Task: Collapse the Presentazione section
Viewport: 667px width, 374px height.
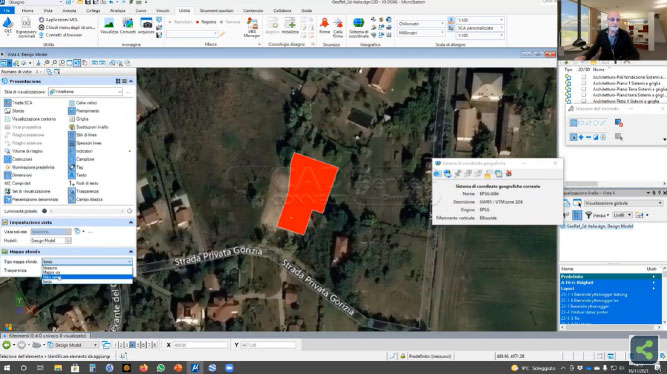Action: tap(131, 81)
